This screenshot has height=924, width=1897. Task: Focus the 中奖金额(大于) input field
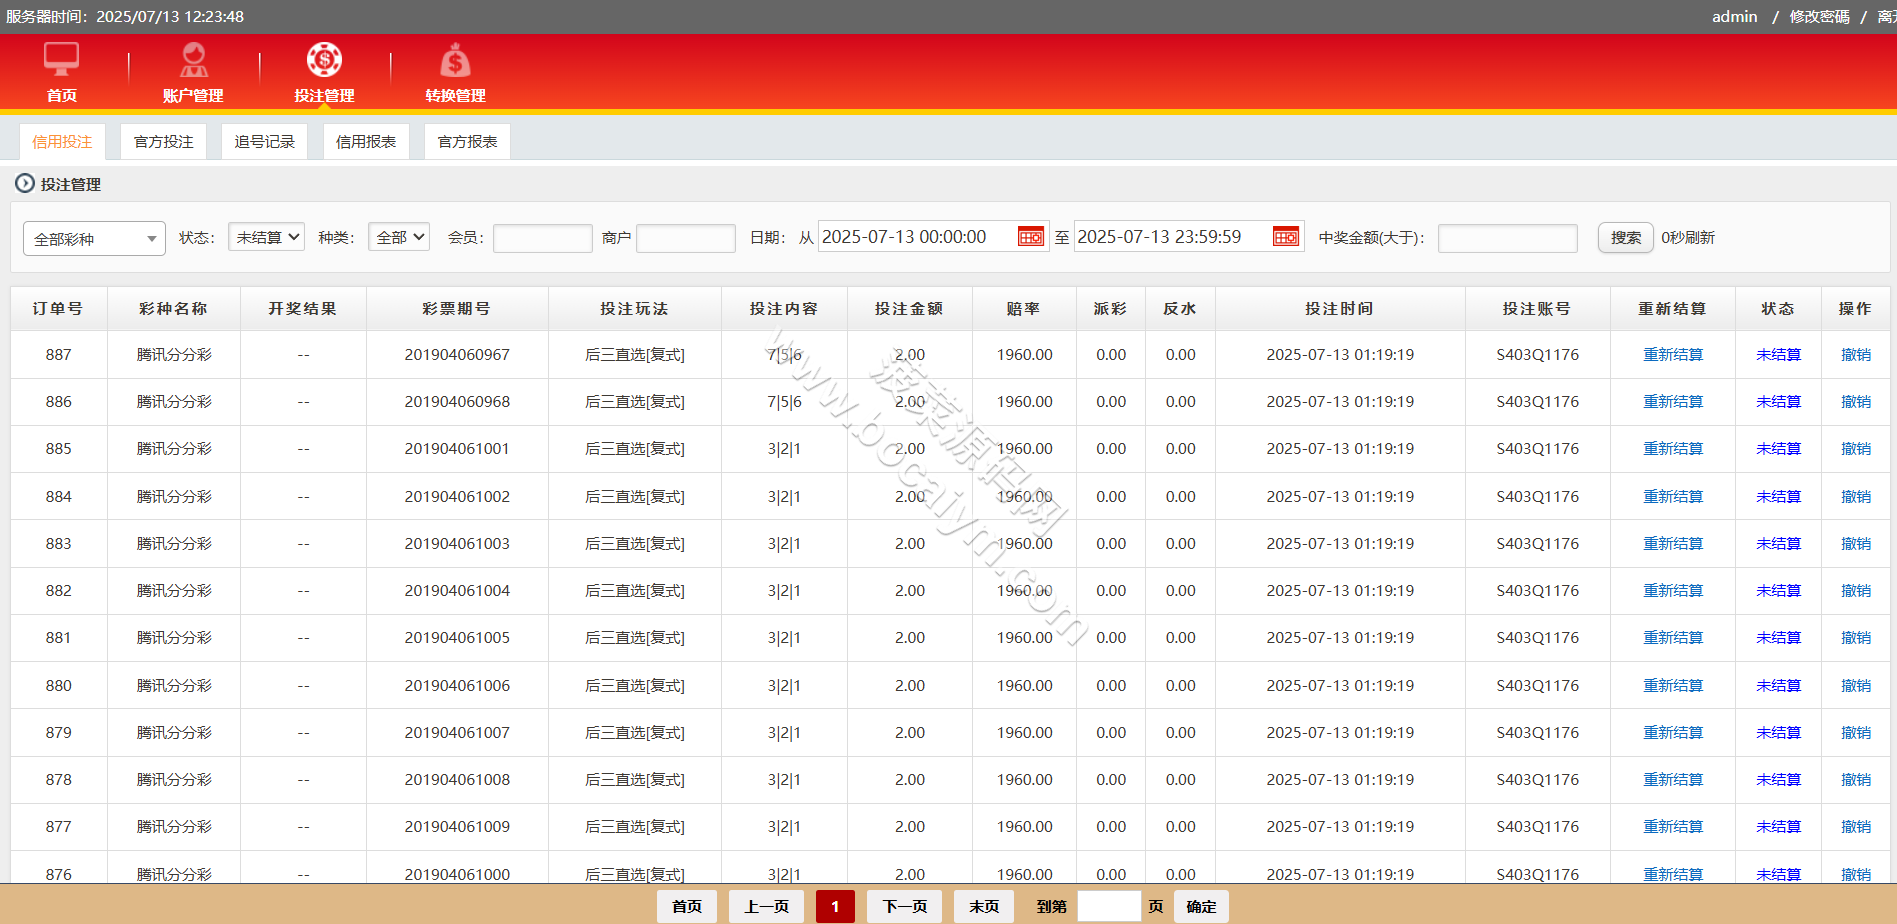coord(1508,238)
